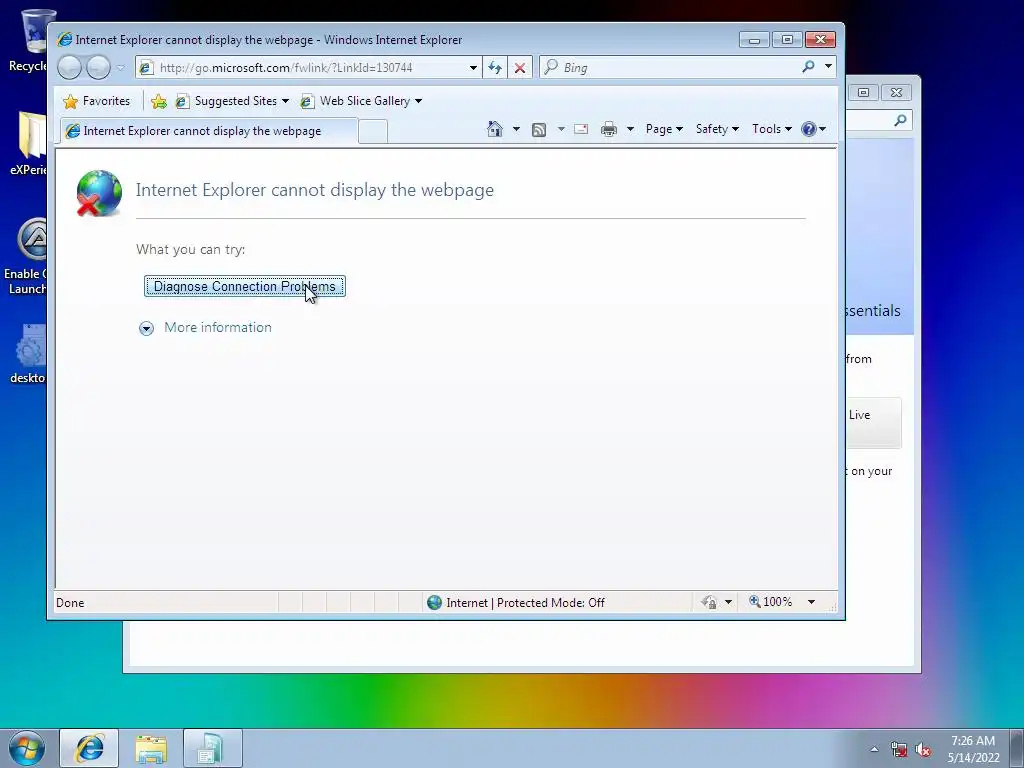Expand the Feeds dropdown arrow
This screenshot has height=768, width=1024.
[561, 129]
